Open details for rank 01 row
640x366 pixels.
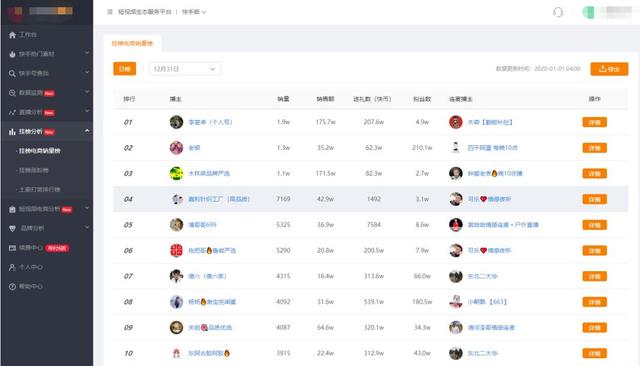[x=594, y=122]
